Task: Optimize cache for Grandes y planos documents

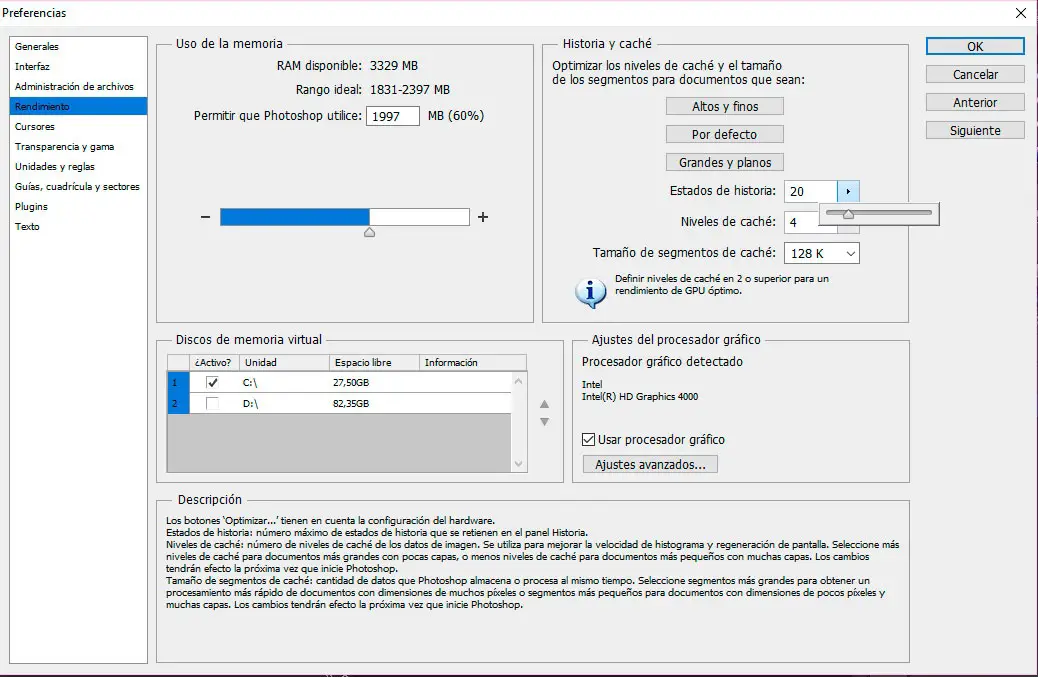Action: (x=725, y=162)
